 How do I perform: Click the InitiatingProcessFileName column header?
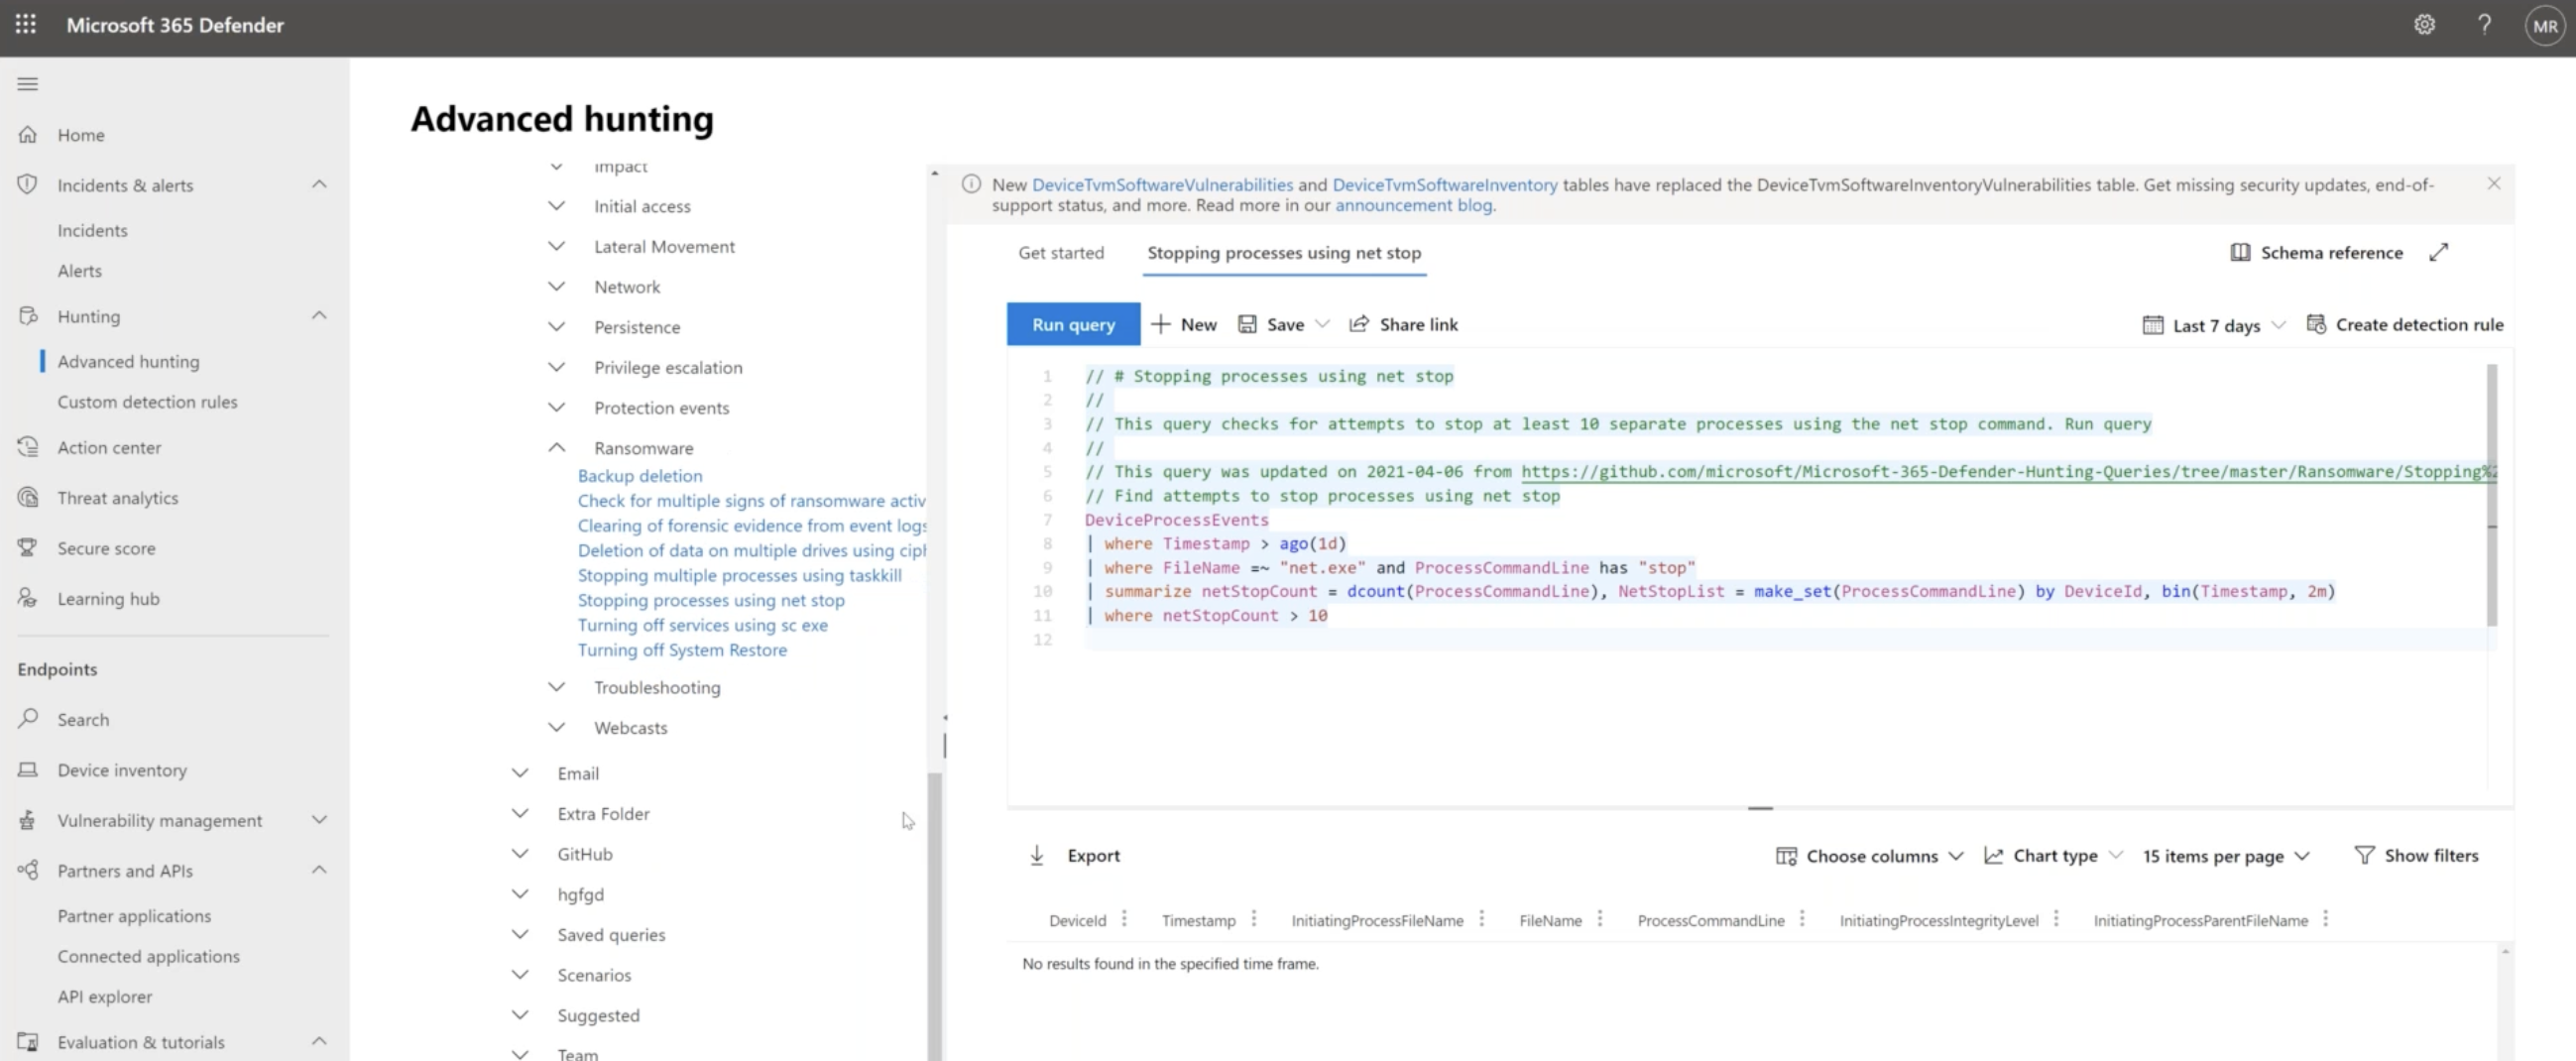coord(1377,920)
